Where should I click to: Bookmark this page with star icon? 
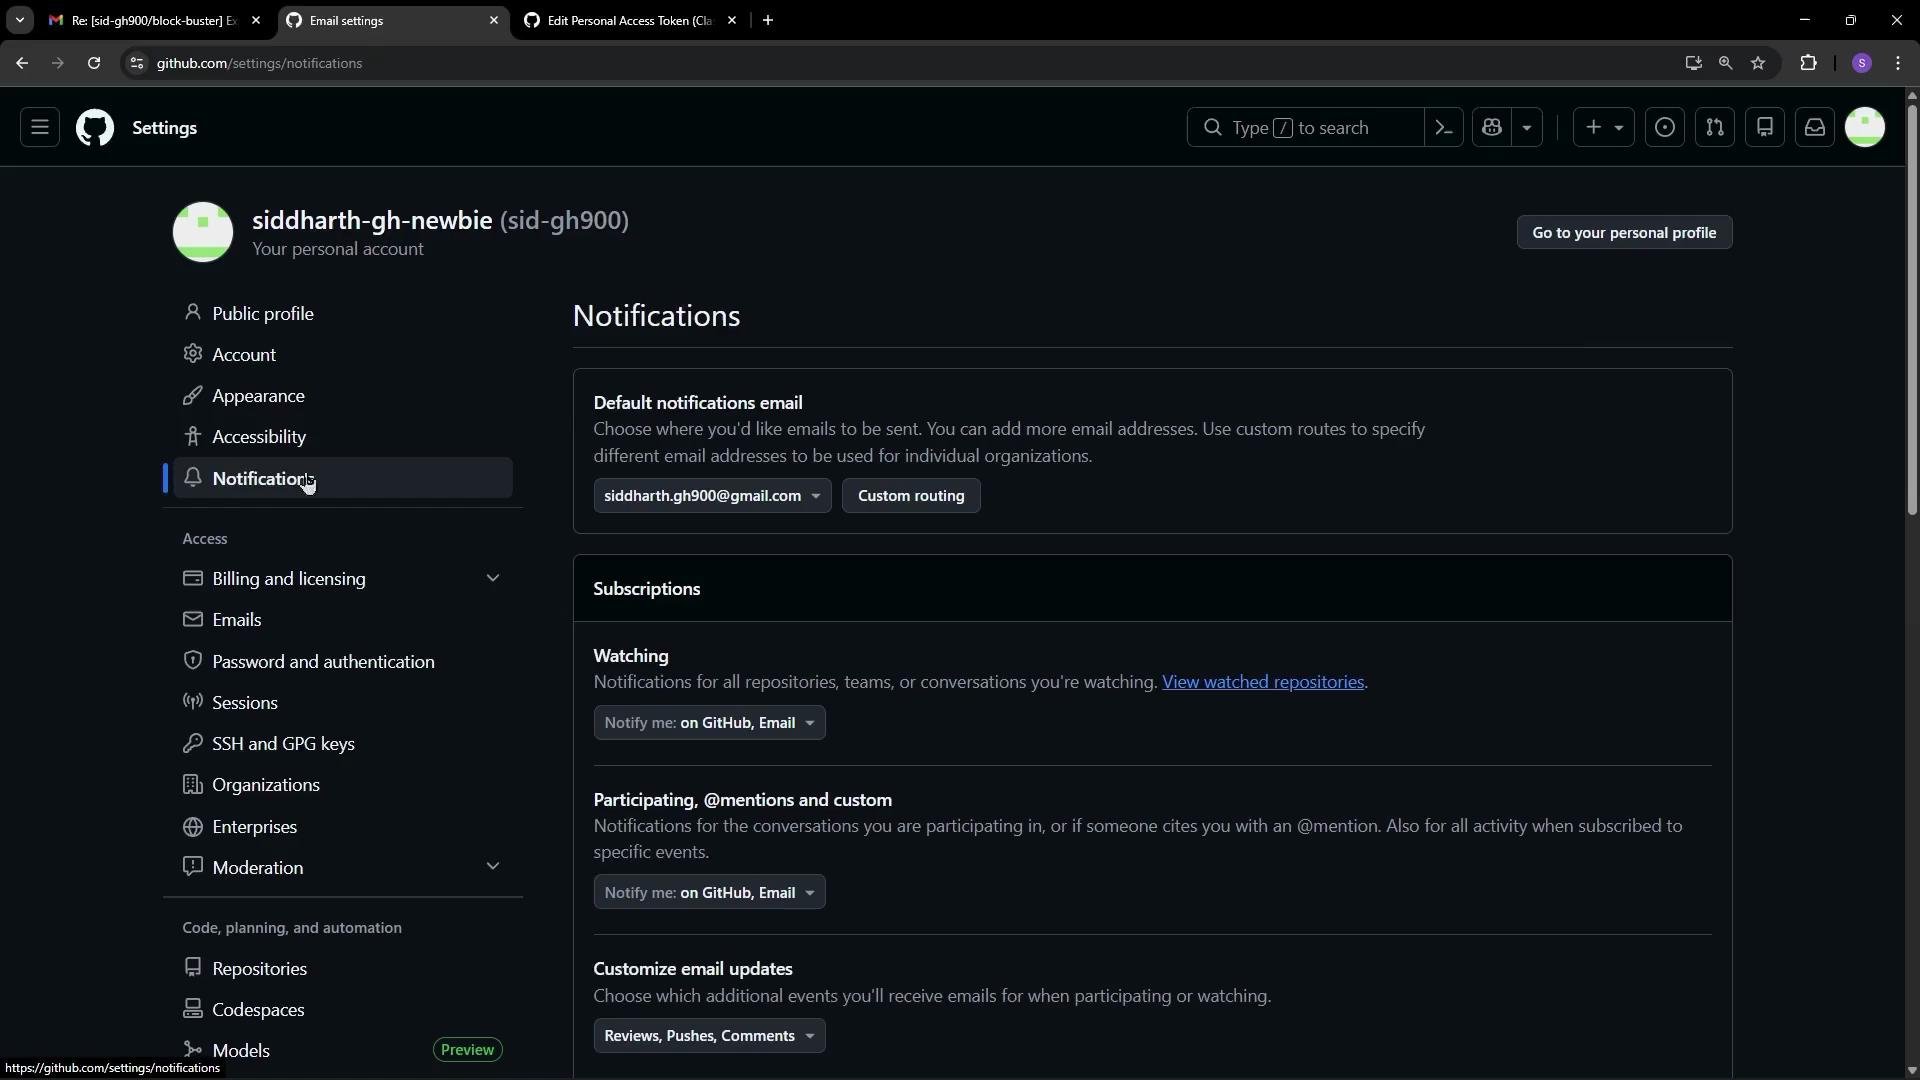pos(1758,63)
